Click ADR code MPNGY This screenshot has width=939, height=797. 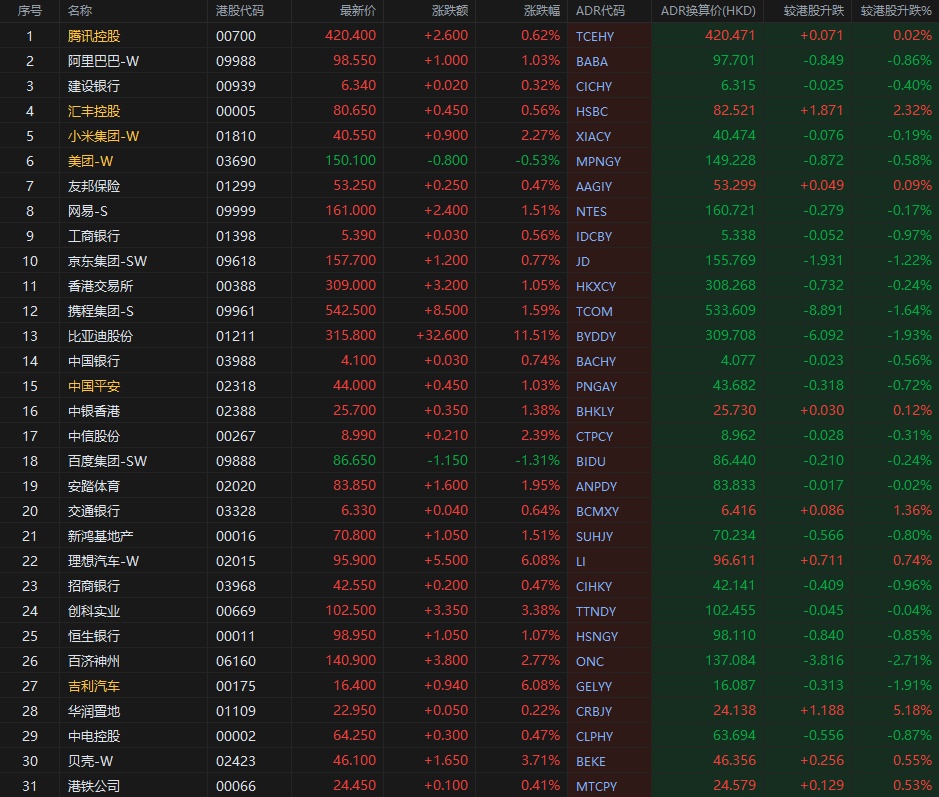598,162
